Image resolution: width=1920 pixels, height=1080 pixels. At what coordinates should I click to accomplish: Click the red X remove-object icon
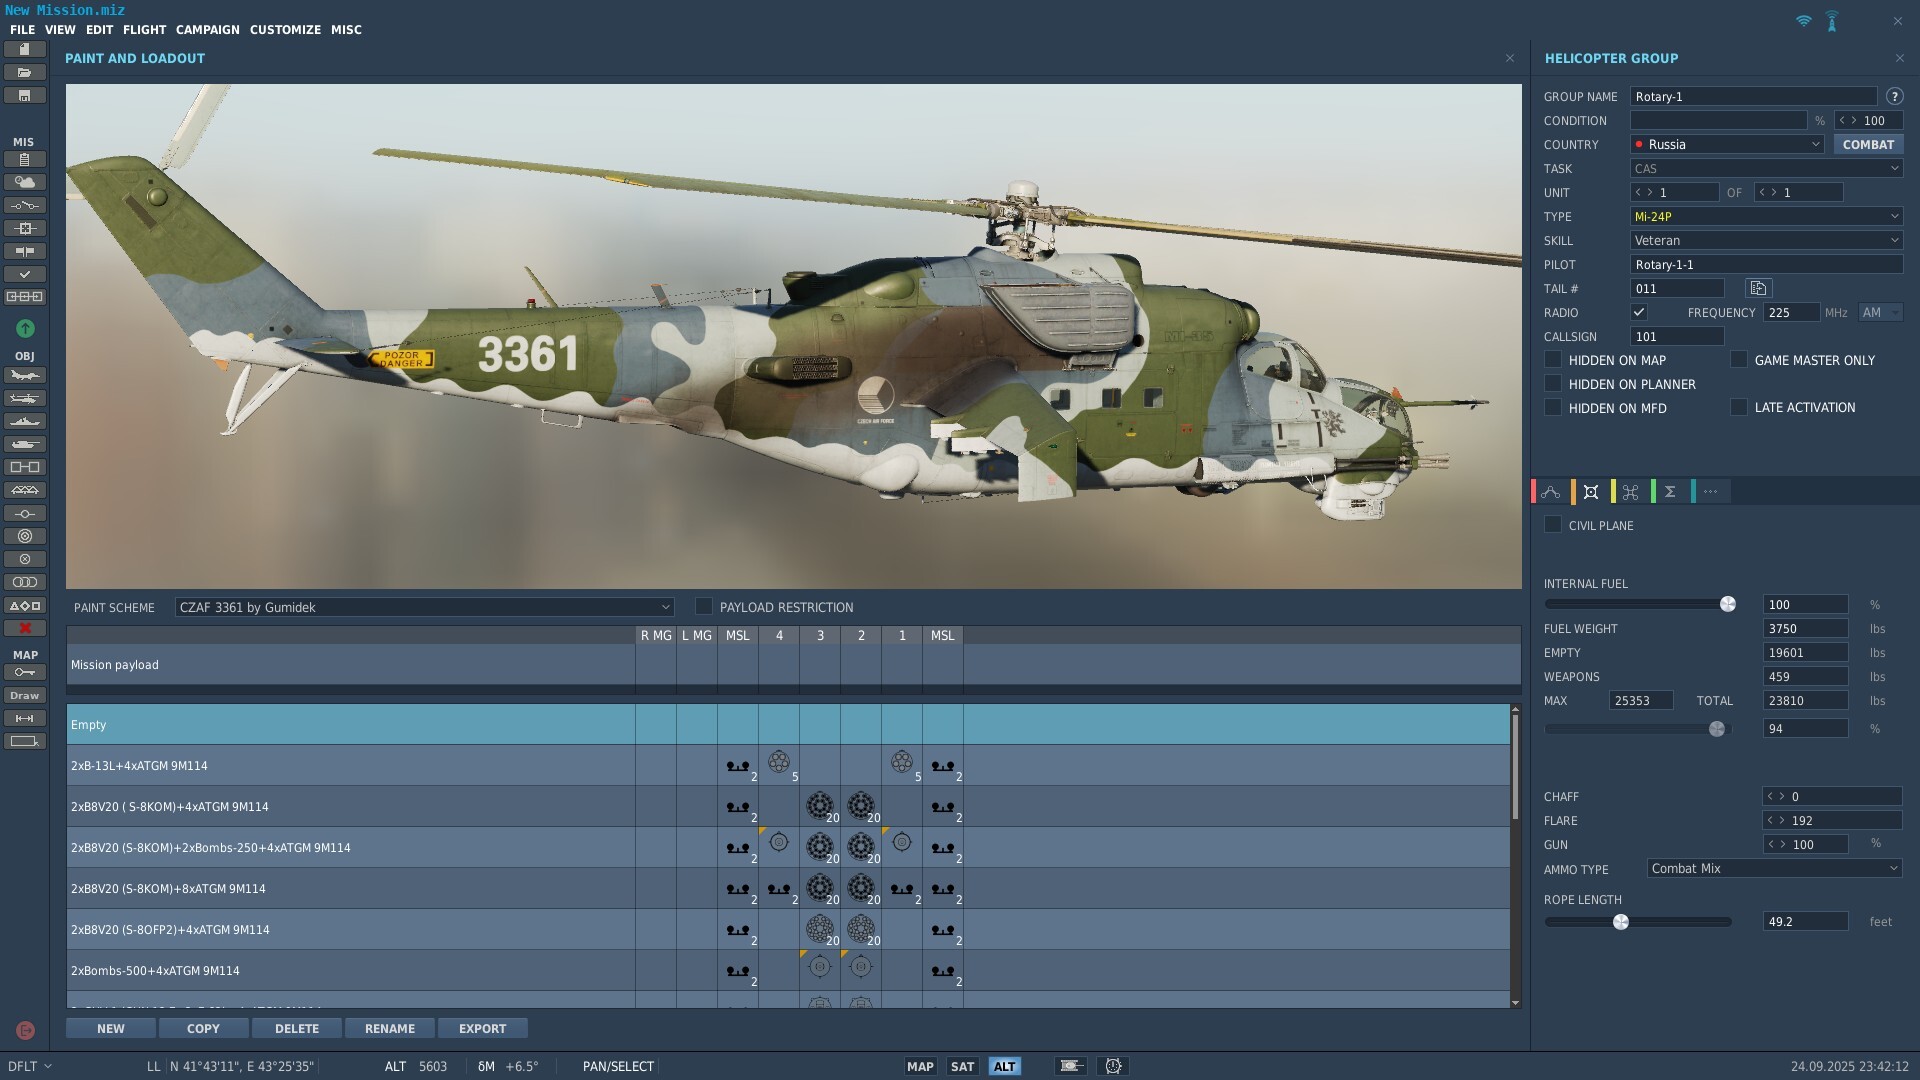tap(25, 628)
